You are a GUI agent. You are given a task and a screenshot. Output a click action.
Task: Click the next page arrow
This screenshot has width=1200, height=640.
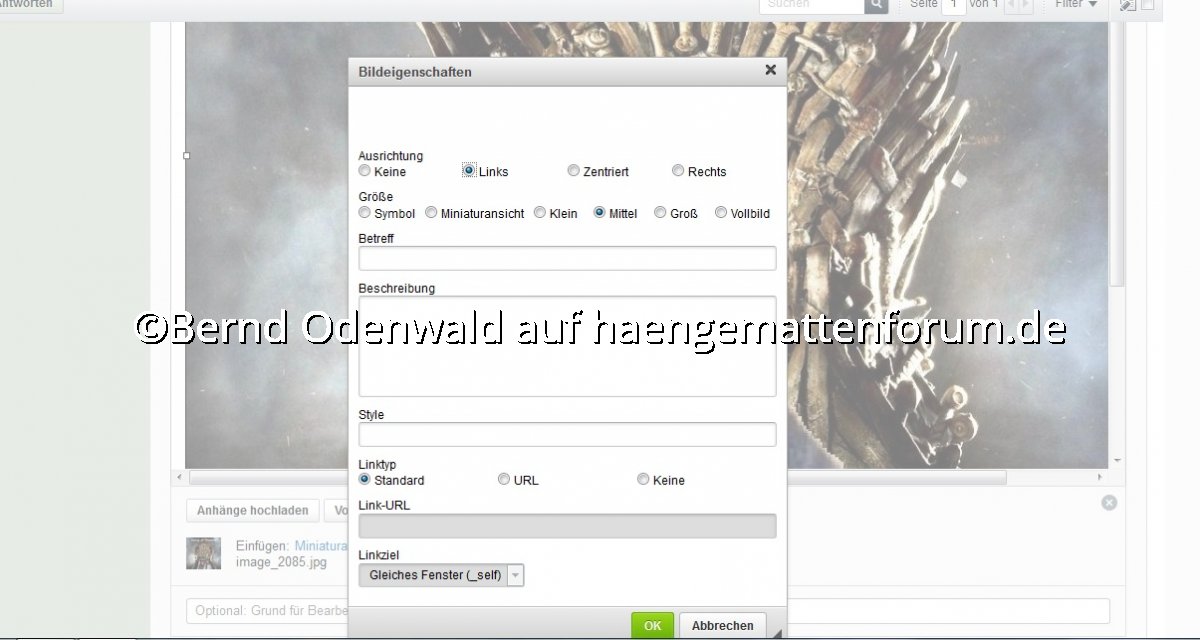tap(1025, 5)
